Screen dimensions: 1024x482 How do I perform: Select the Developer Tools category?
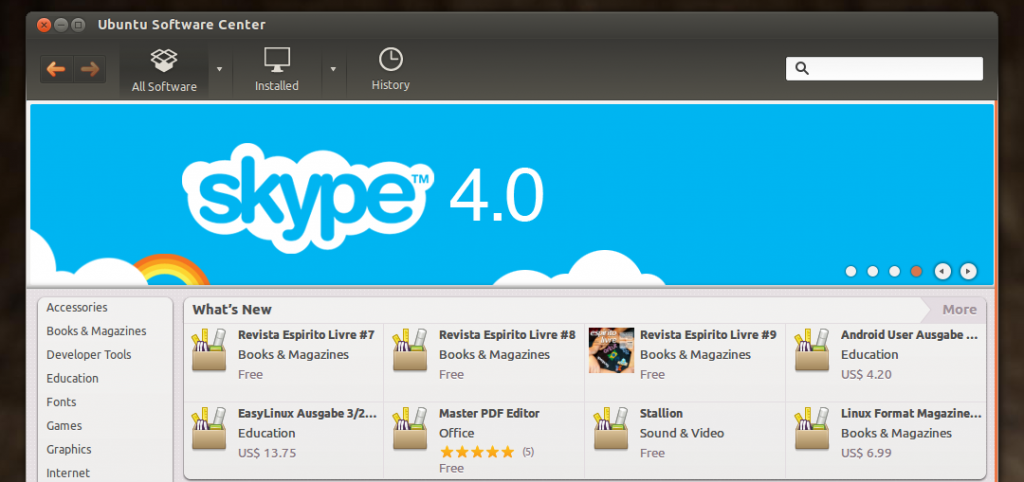[x=89, y=355]
